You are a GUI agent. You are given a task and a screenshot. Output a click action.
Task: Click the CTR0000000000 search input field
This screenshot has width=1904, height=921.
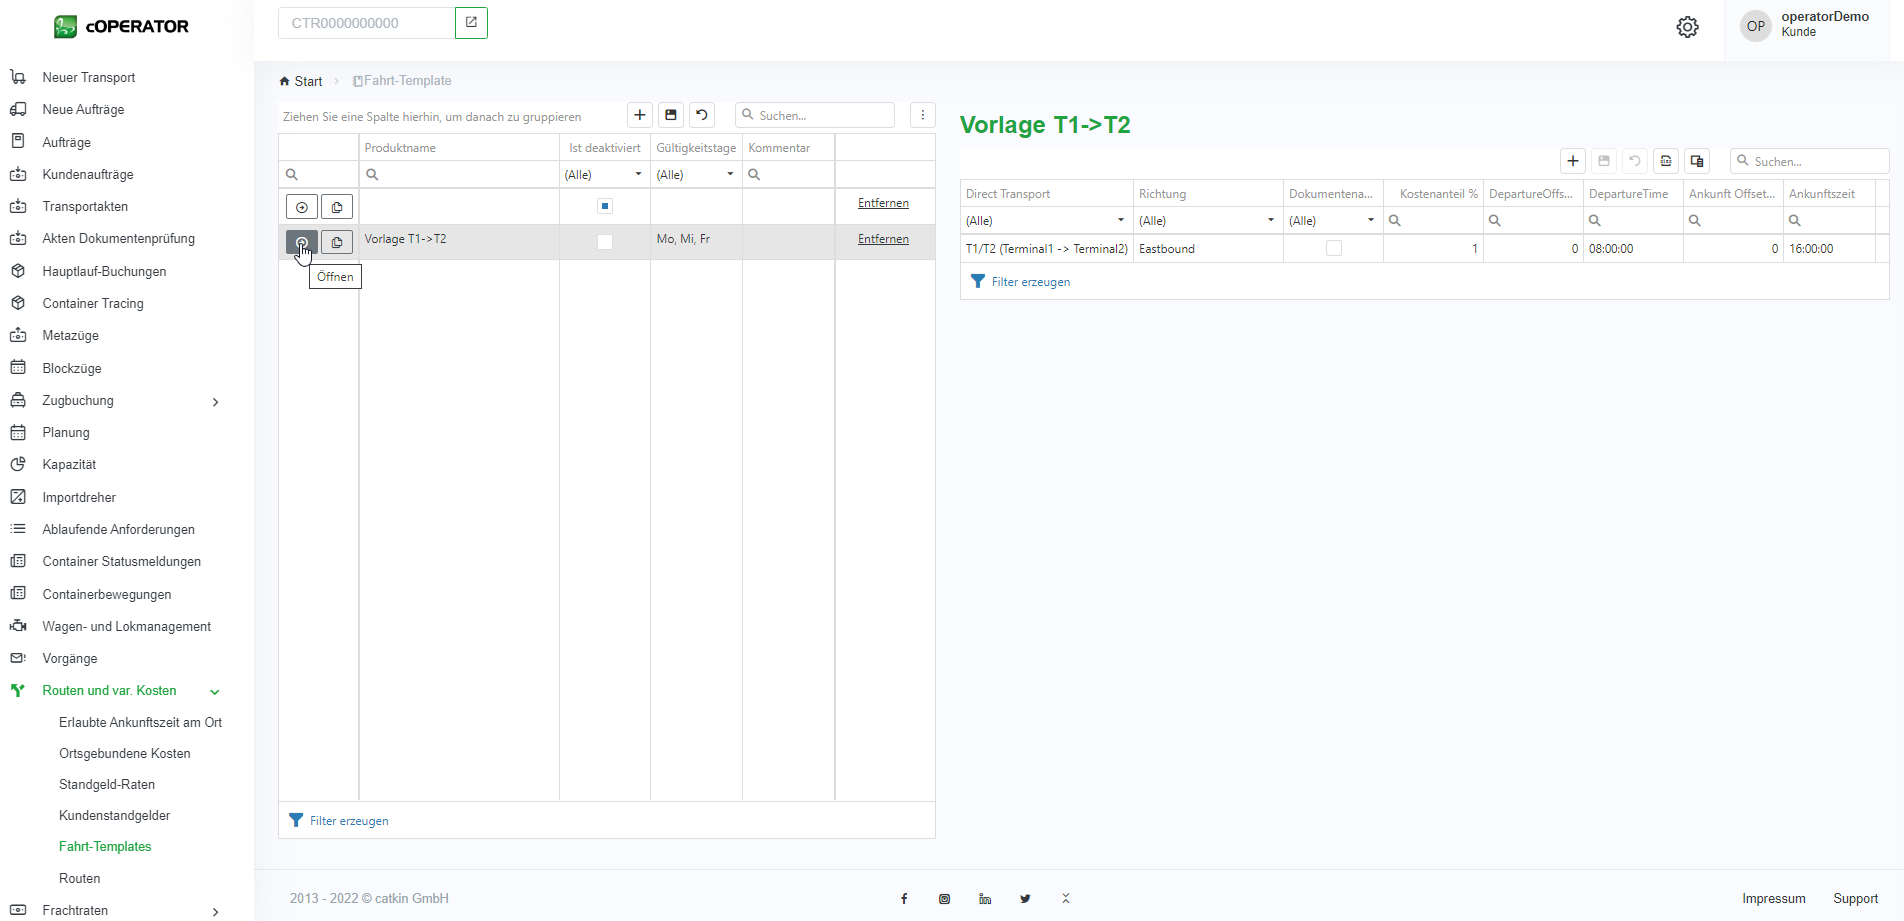(x=366, y=23)
